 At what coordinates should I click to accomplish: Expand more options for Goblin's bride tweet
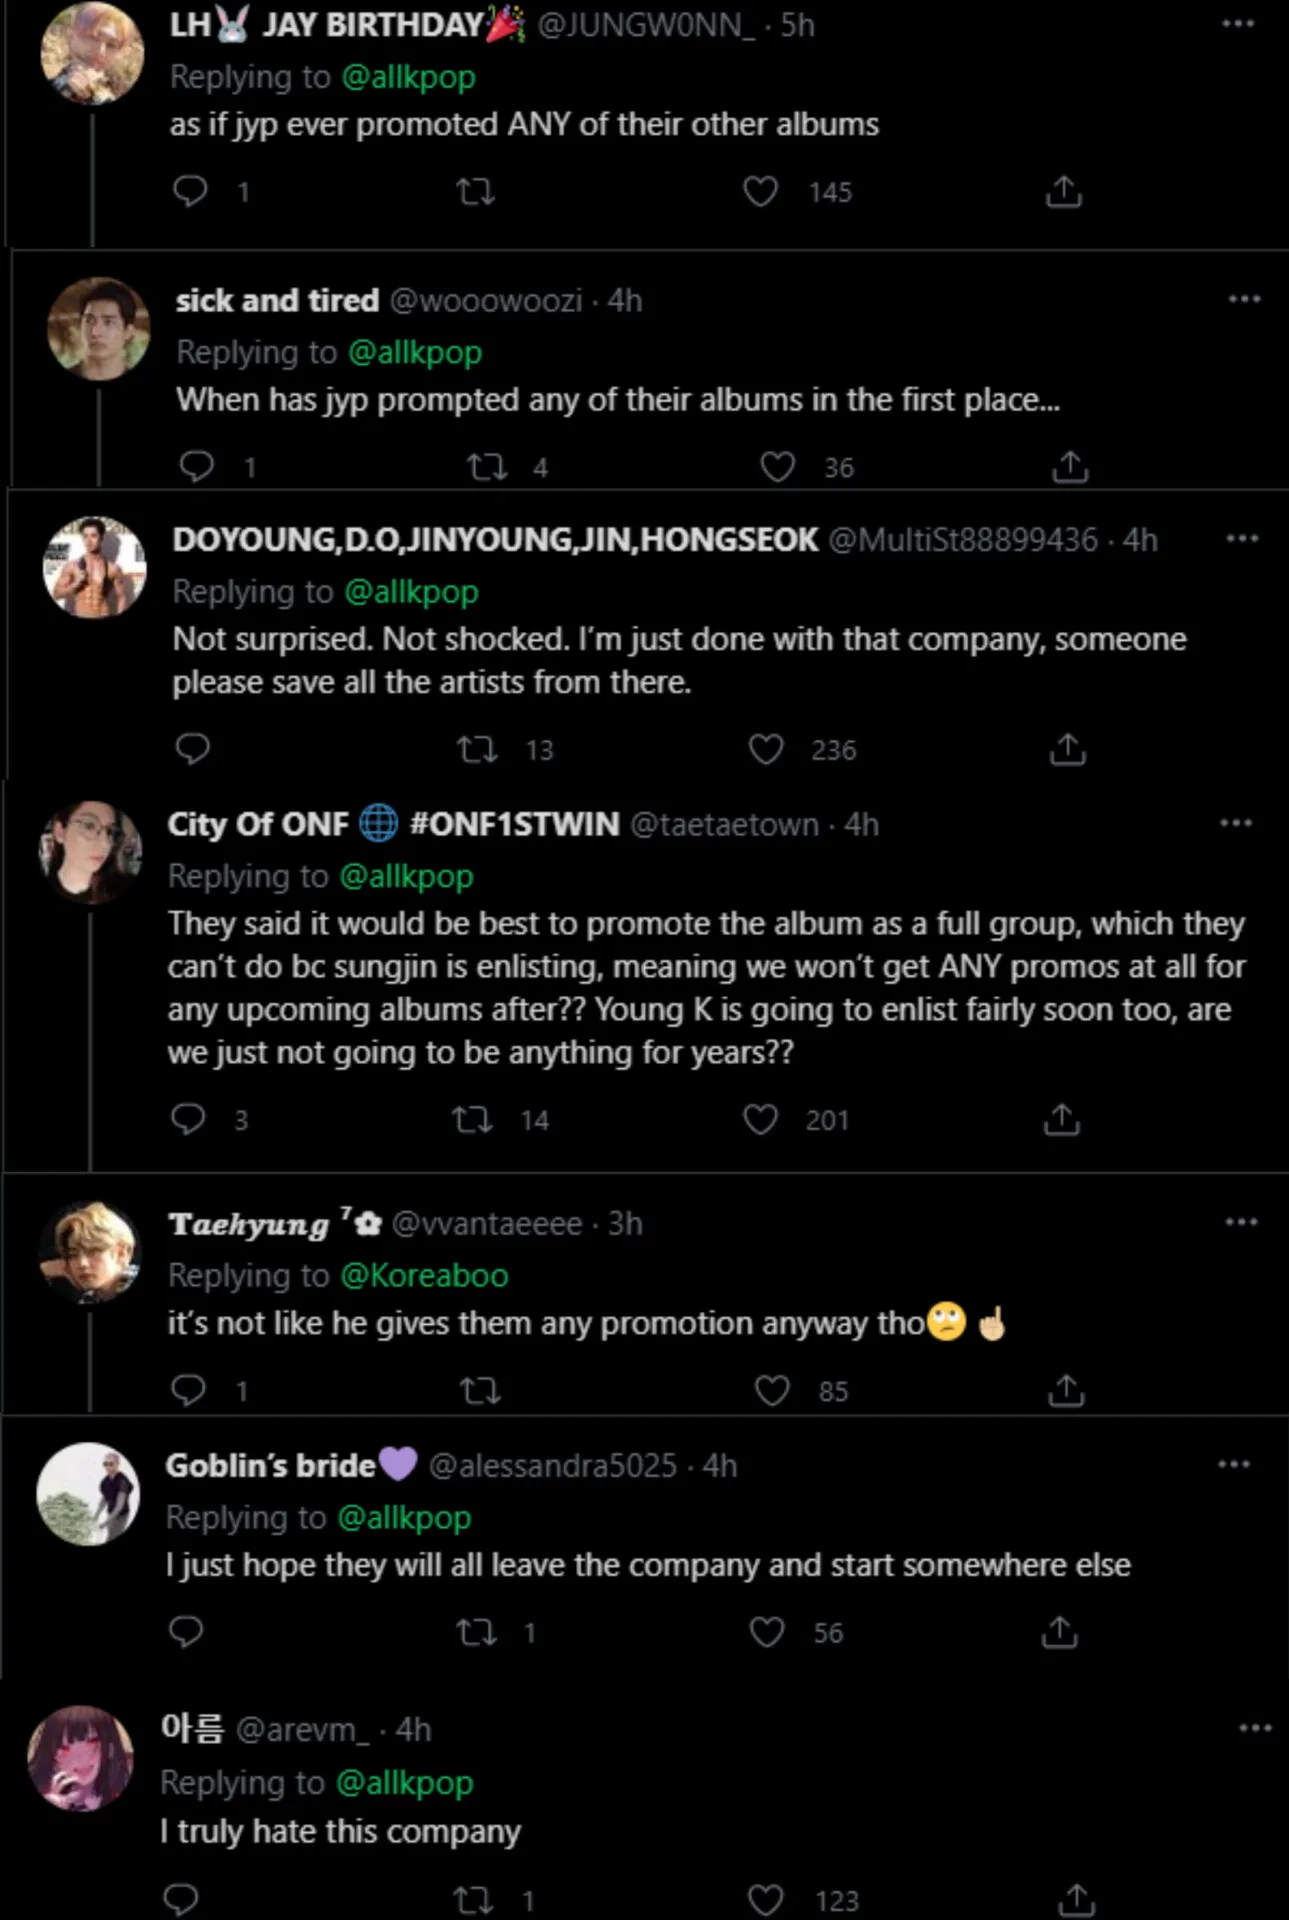click(1234, 1464)
